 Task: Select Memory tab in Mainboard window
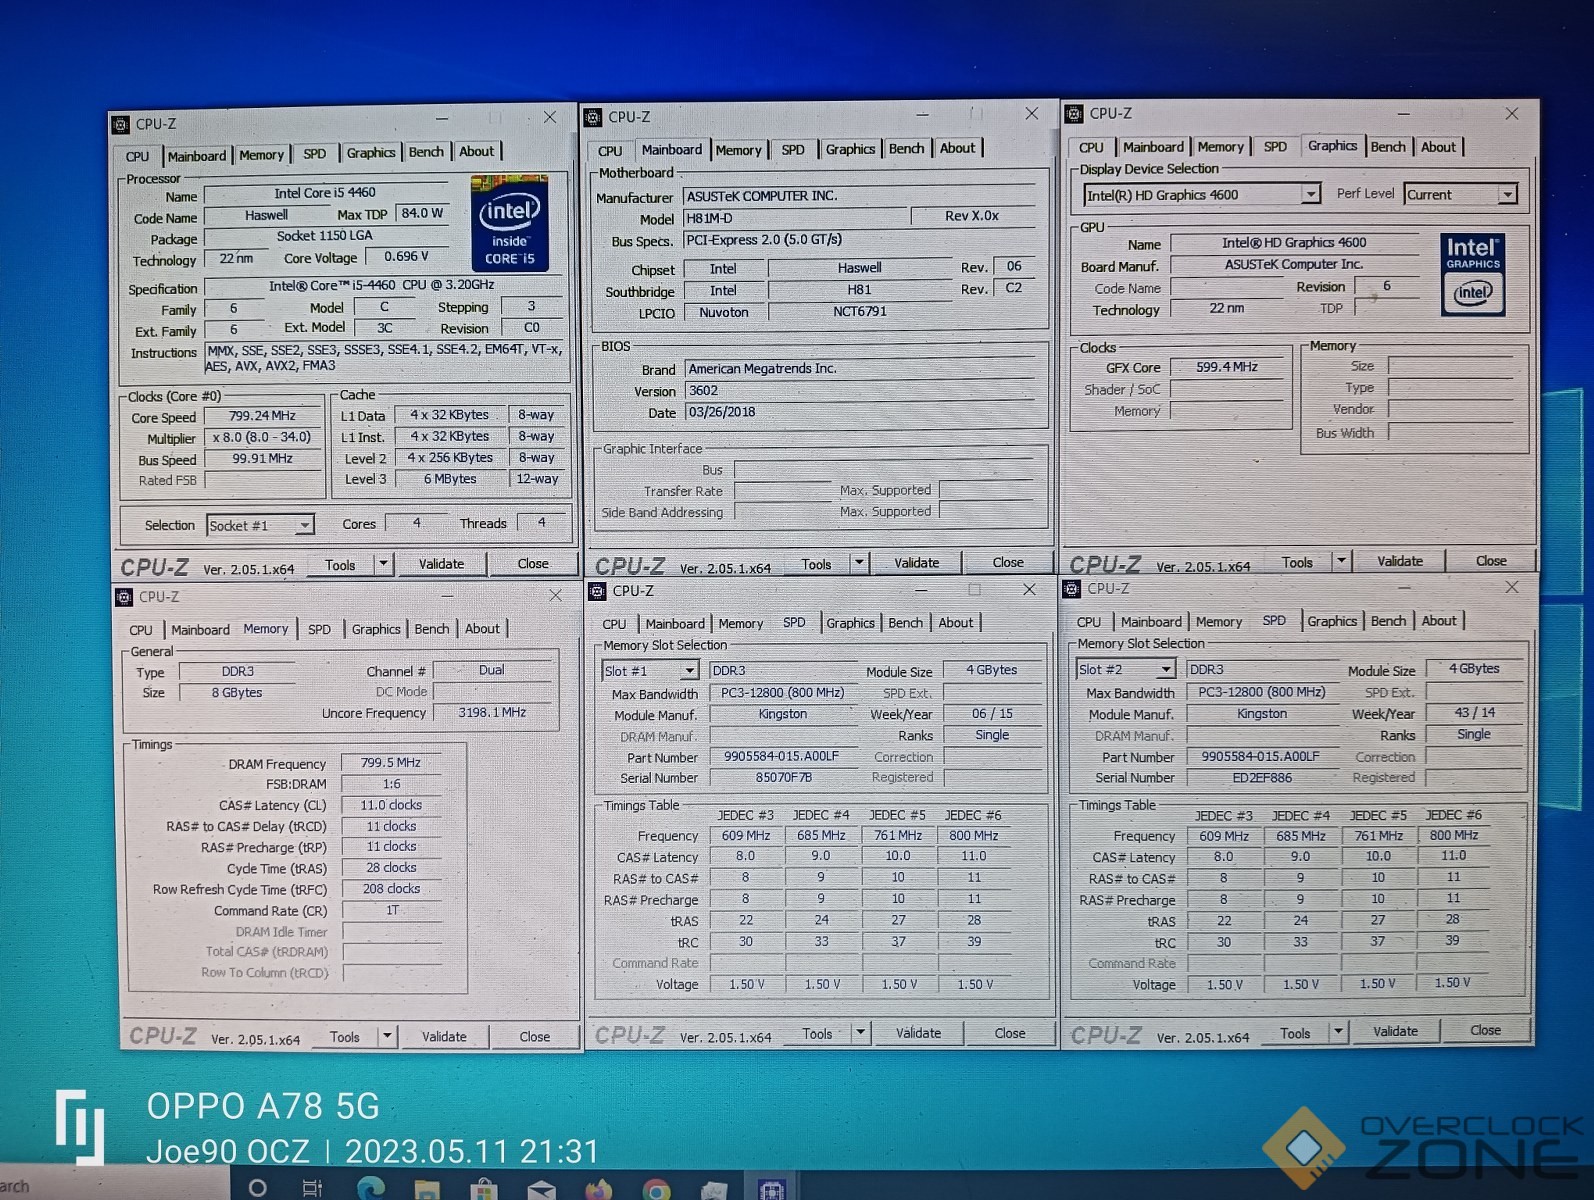click(739, 150)
